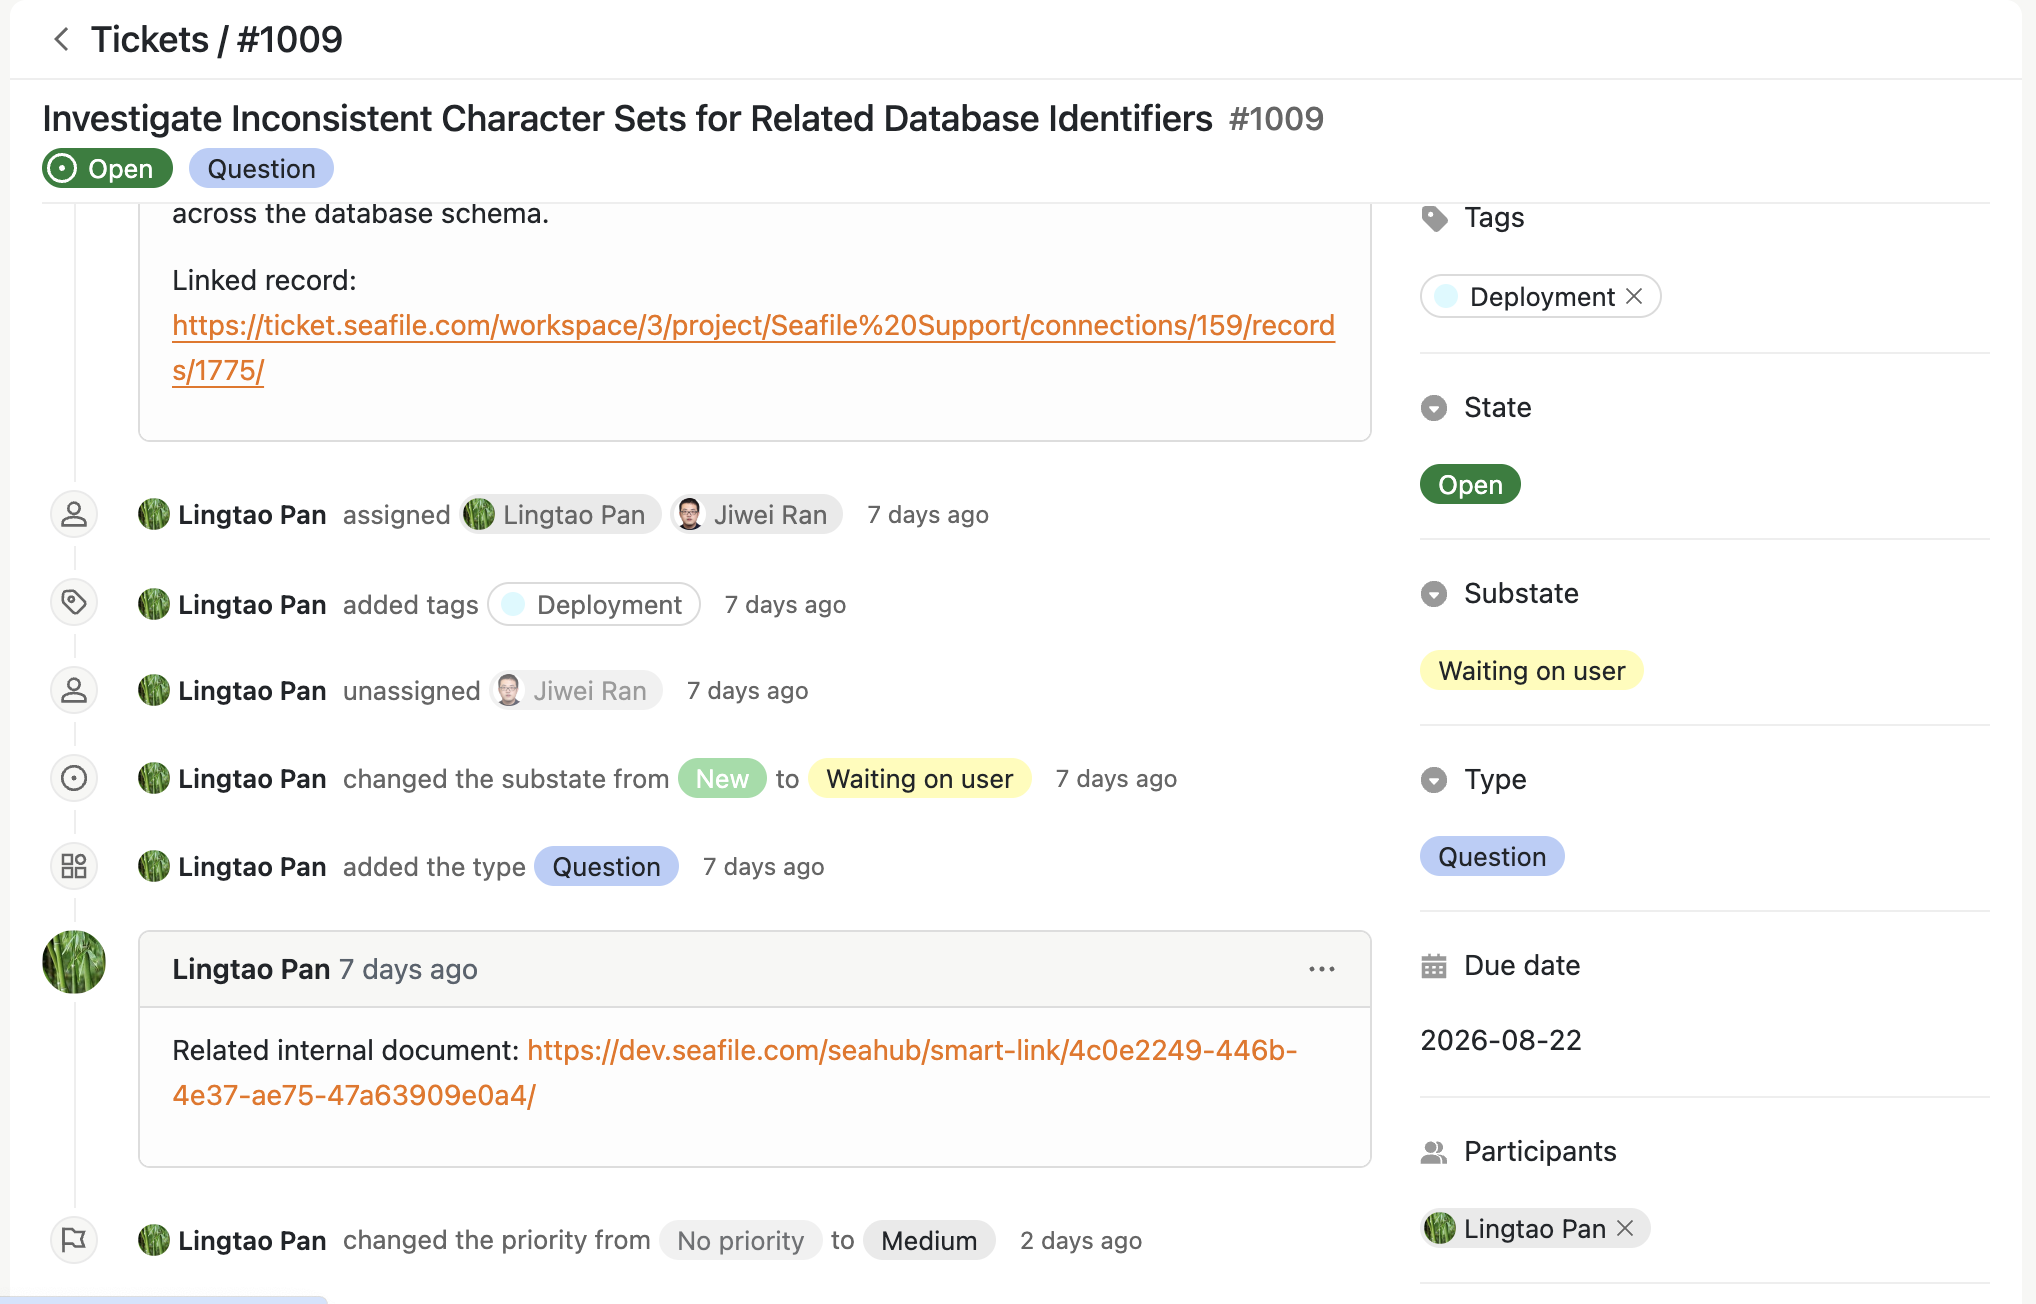Click the tag icon on the added tags event

[x=74, y=603]
